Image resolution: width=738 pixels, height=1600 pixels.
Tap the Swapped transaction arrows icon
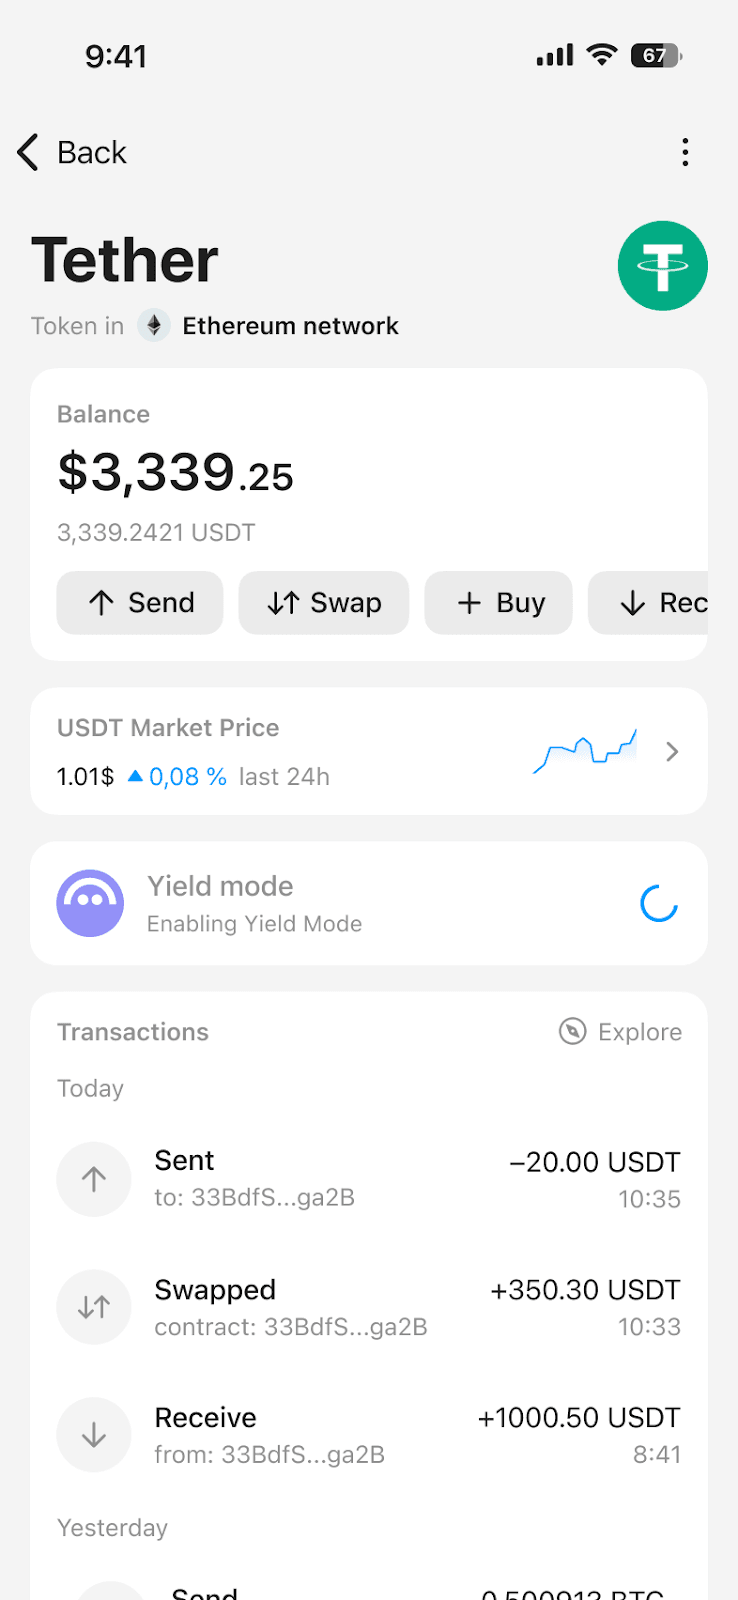pyautogui.click(x=94, y=1307)
